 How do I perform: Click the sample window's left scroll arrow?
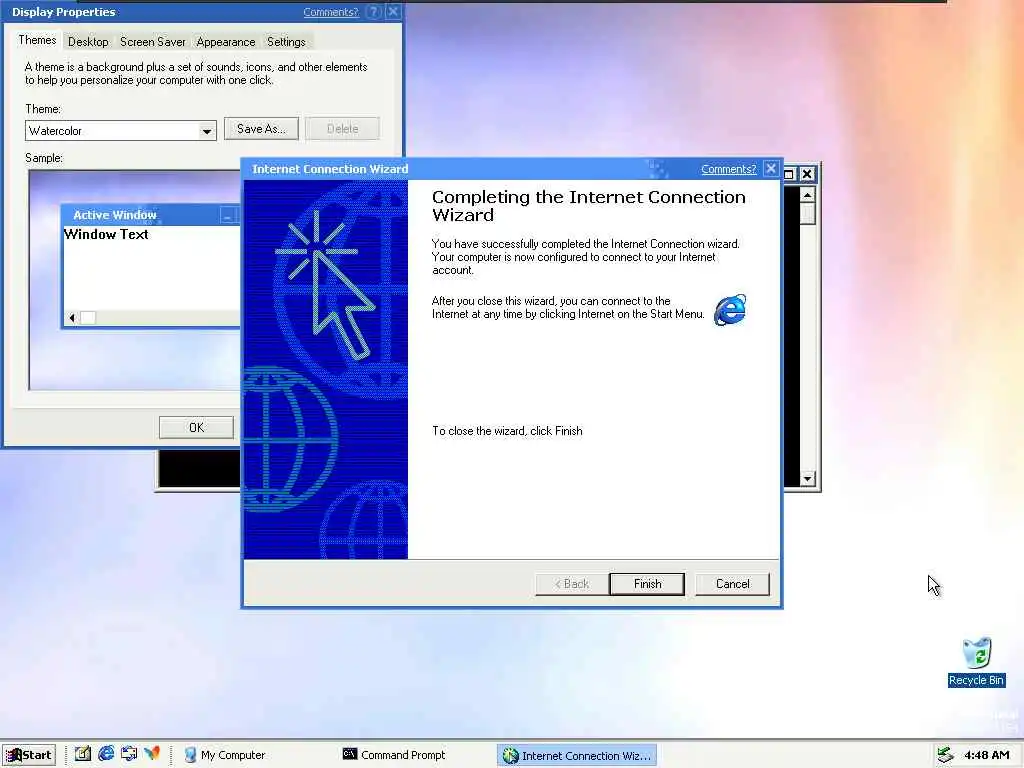(x=72, y=318)
